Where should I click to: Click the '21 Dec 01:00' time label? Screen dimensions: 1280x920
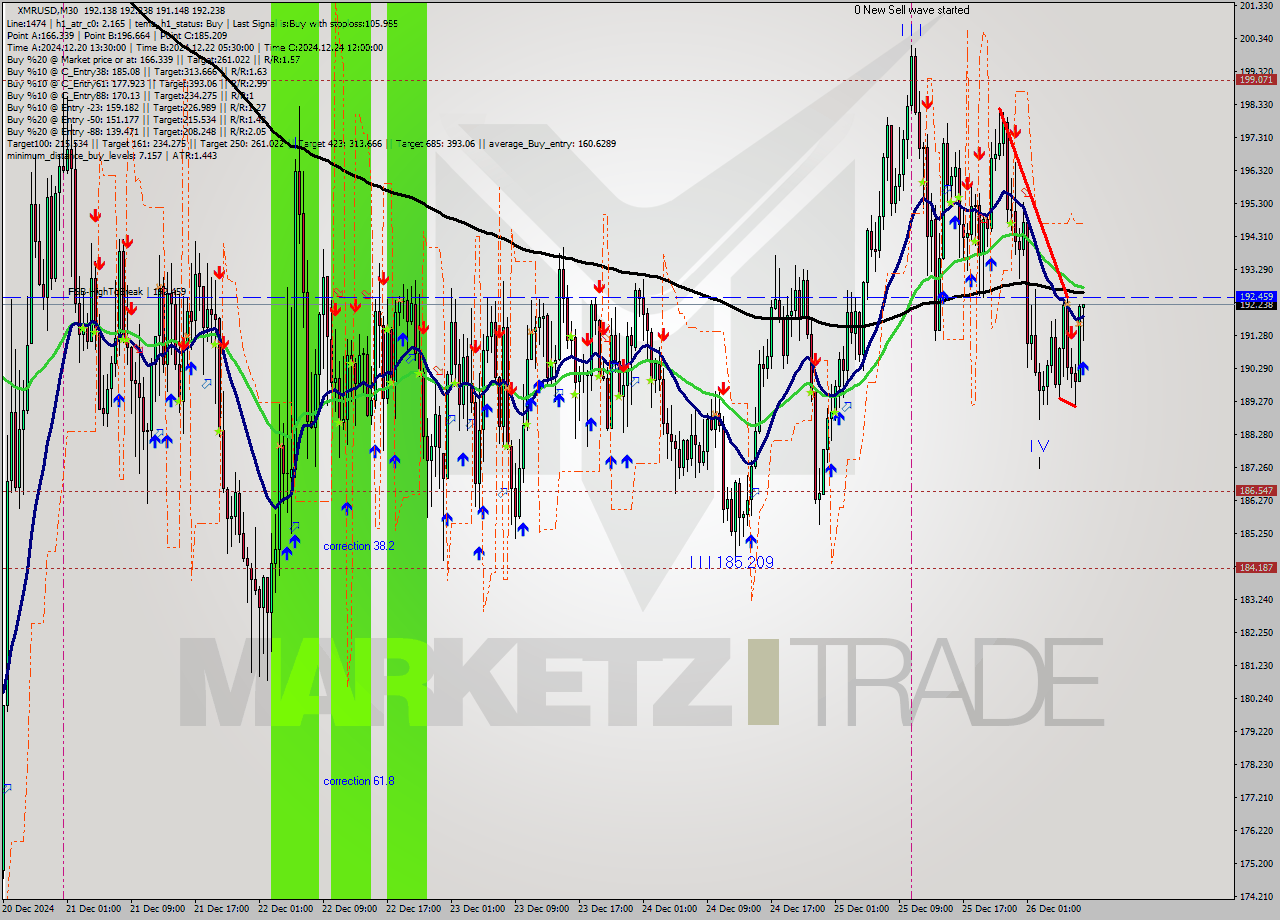tap(93, 909)
